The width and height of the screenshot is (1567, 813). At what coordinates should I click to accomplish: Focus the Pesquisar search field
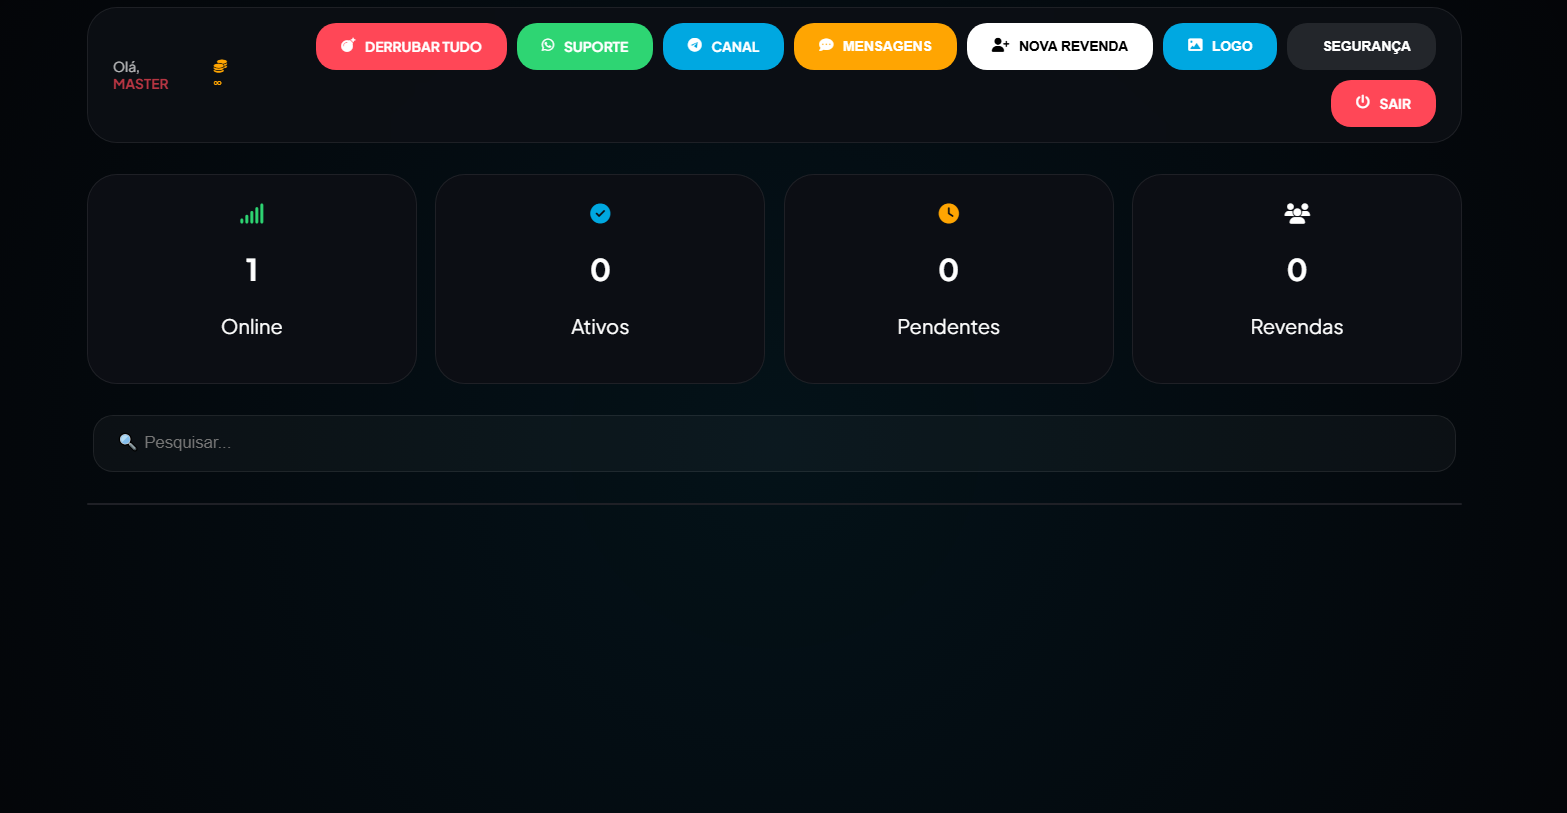click(780, 443)
